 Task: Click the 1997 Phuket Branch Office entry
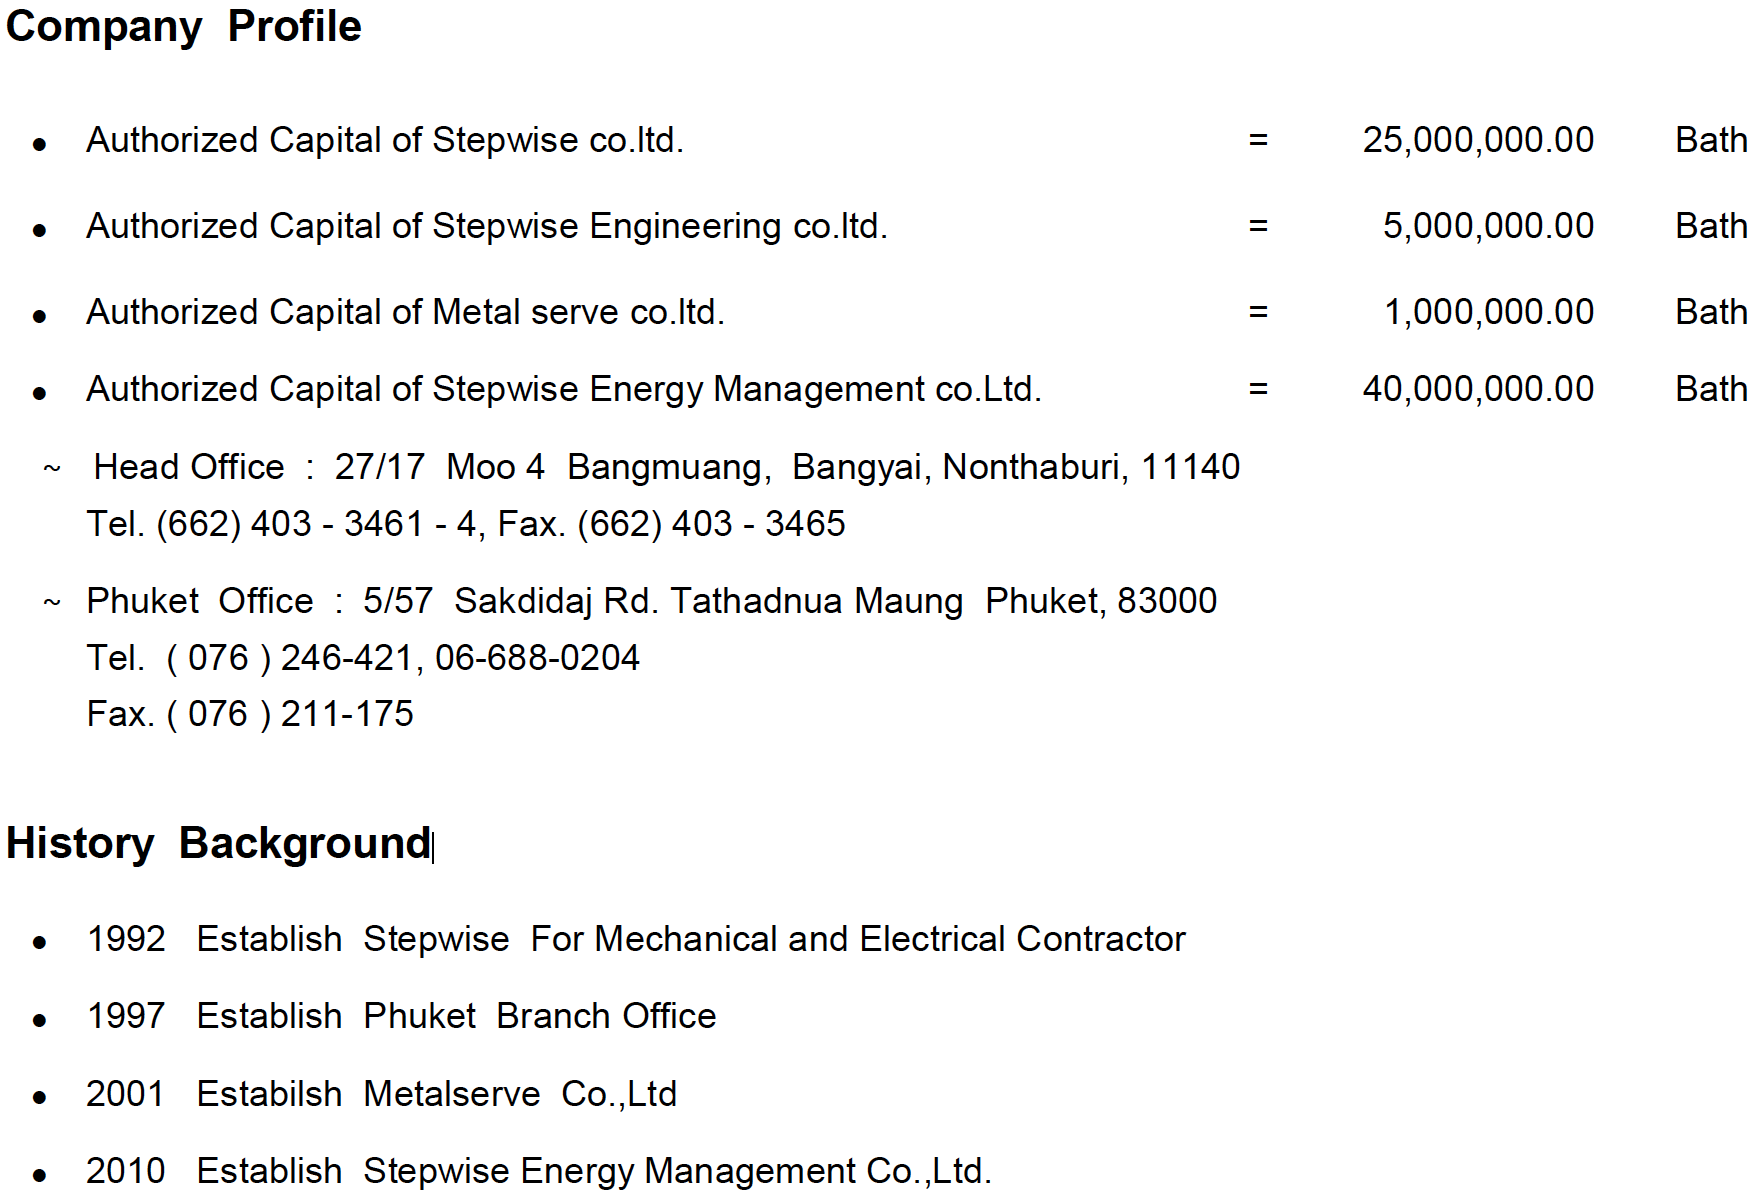pos(401,1016)
